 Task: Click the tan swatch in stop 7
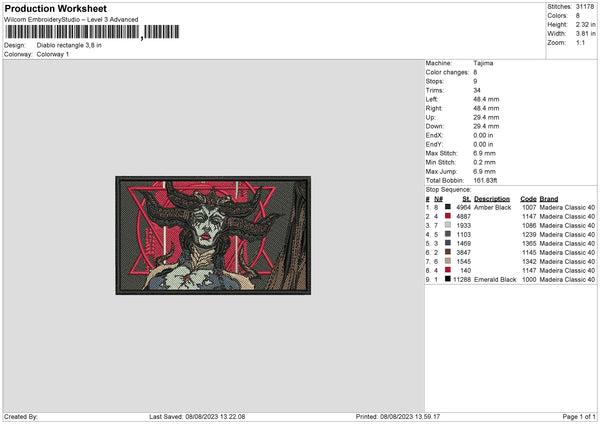tap(448, 261)
